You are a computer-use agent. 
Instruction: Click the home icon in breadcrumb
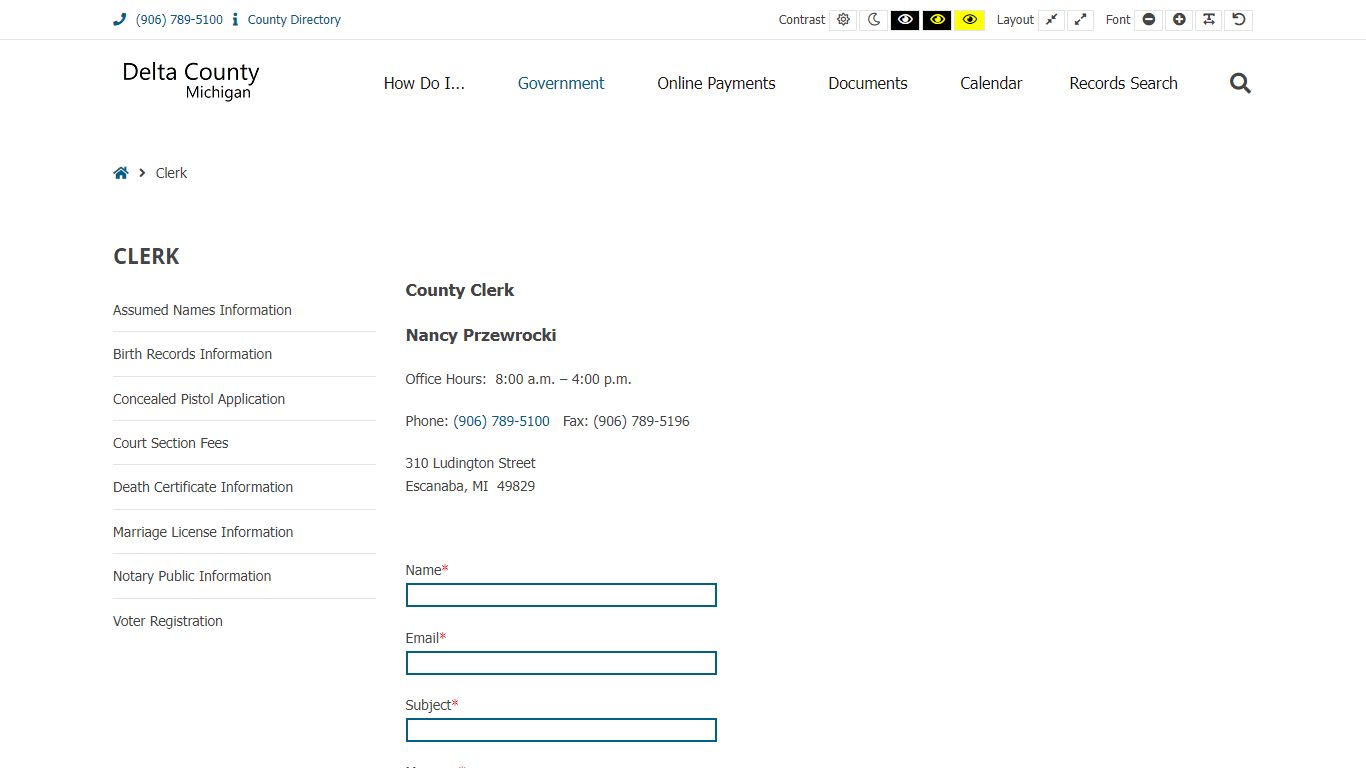pos(120,172)
